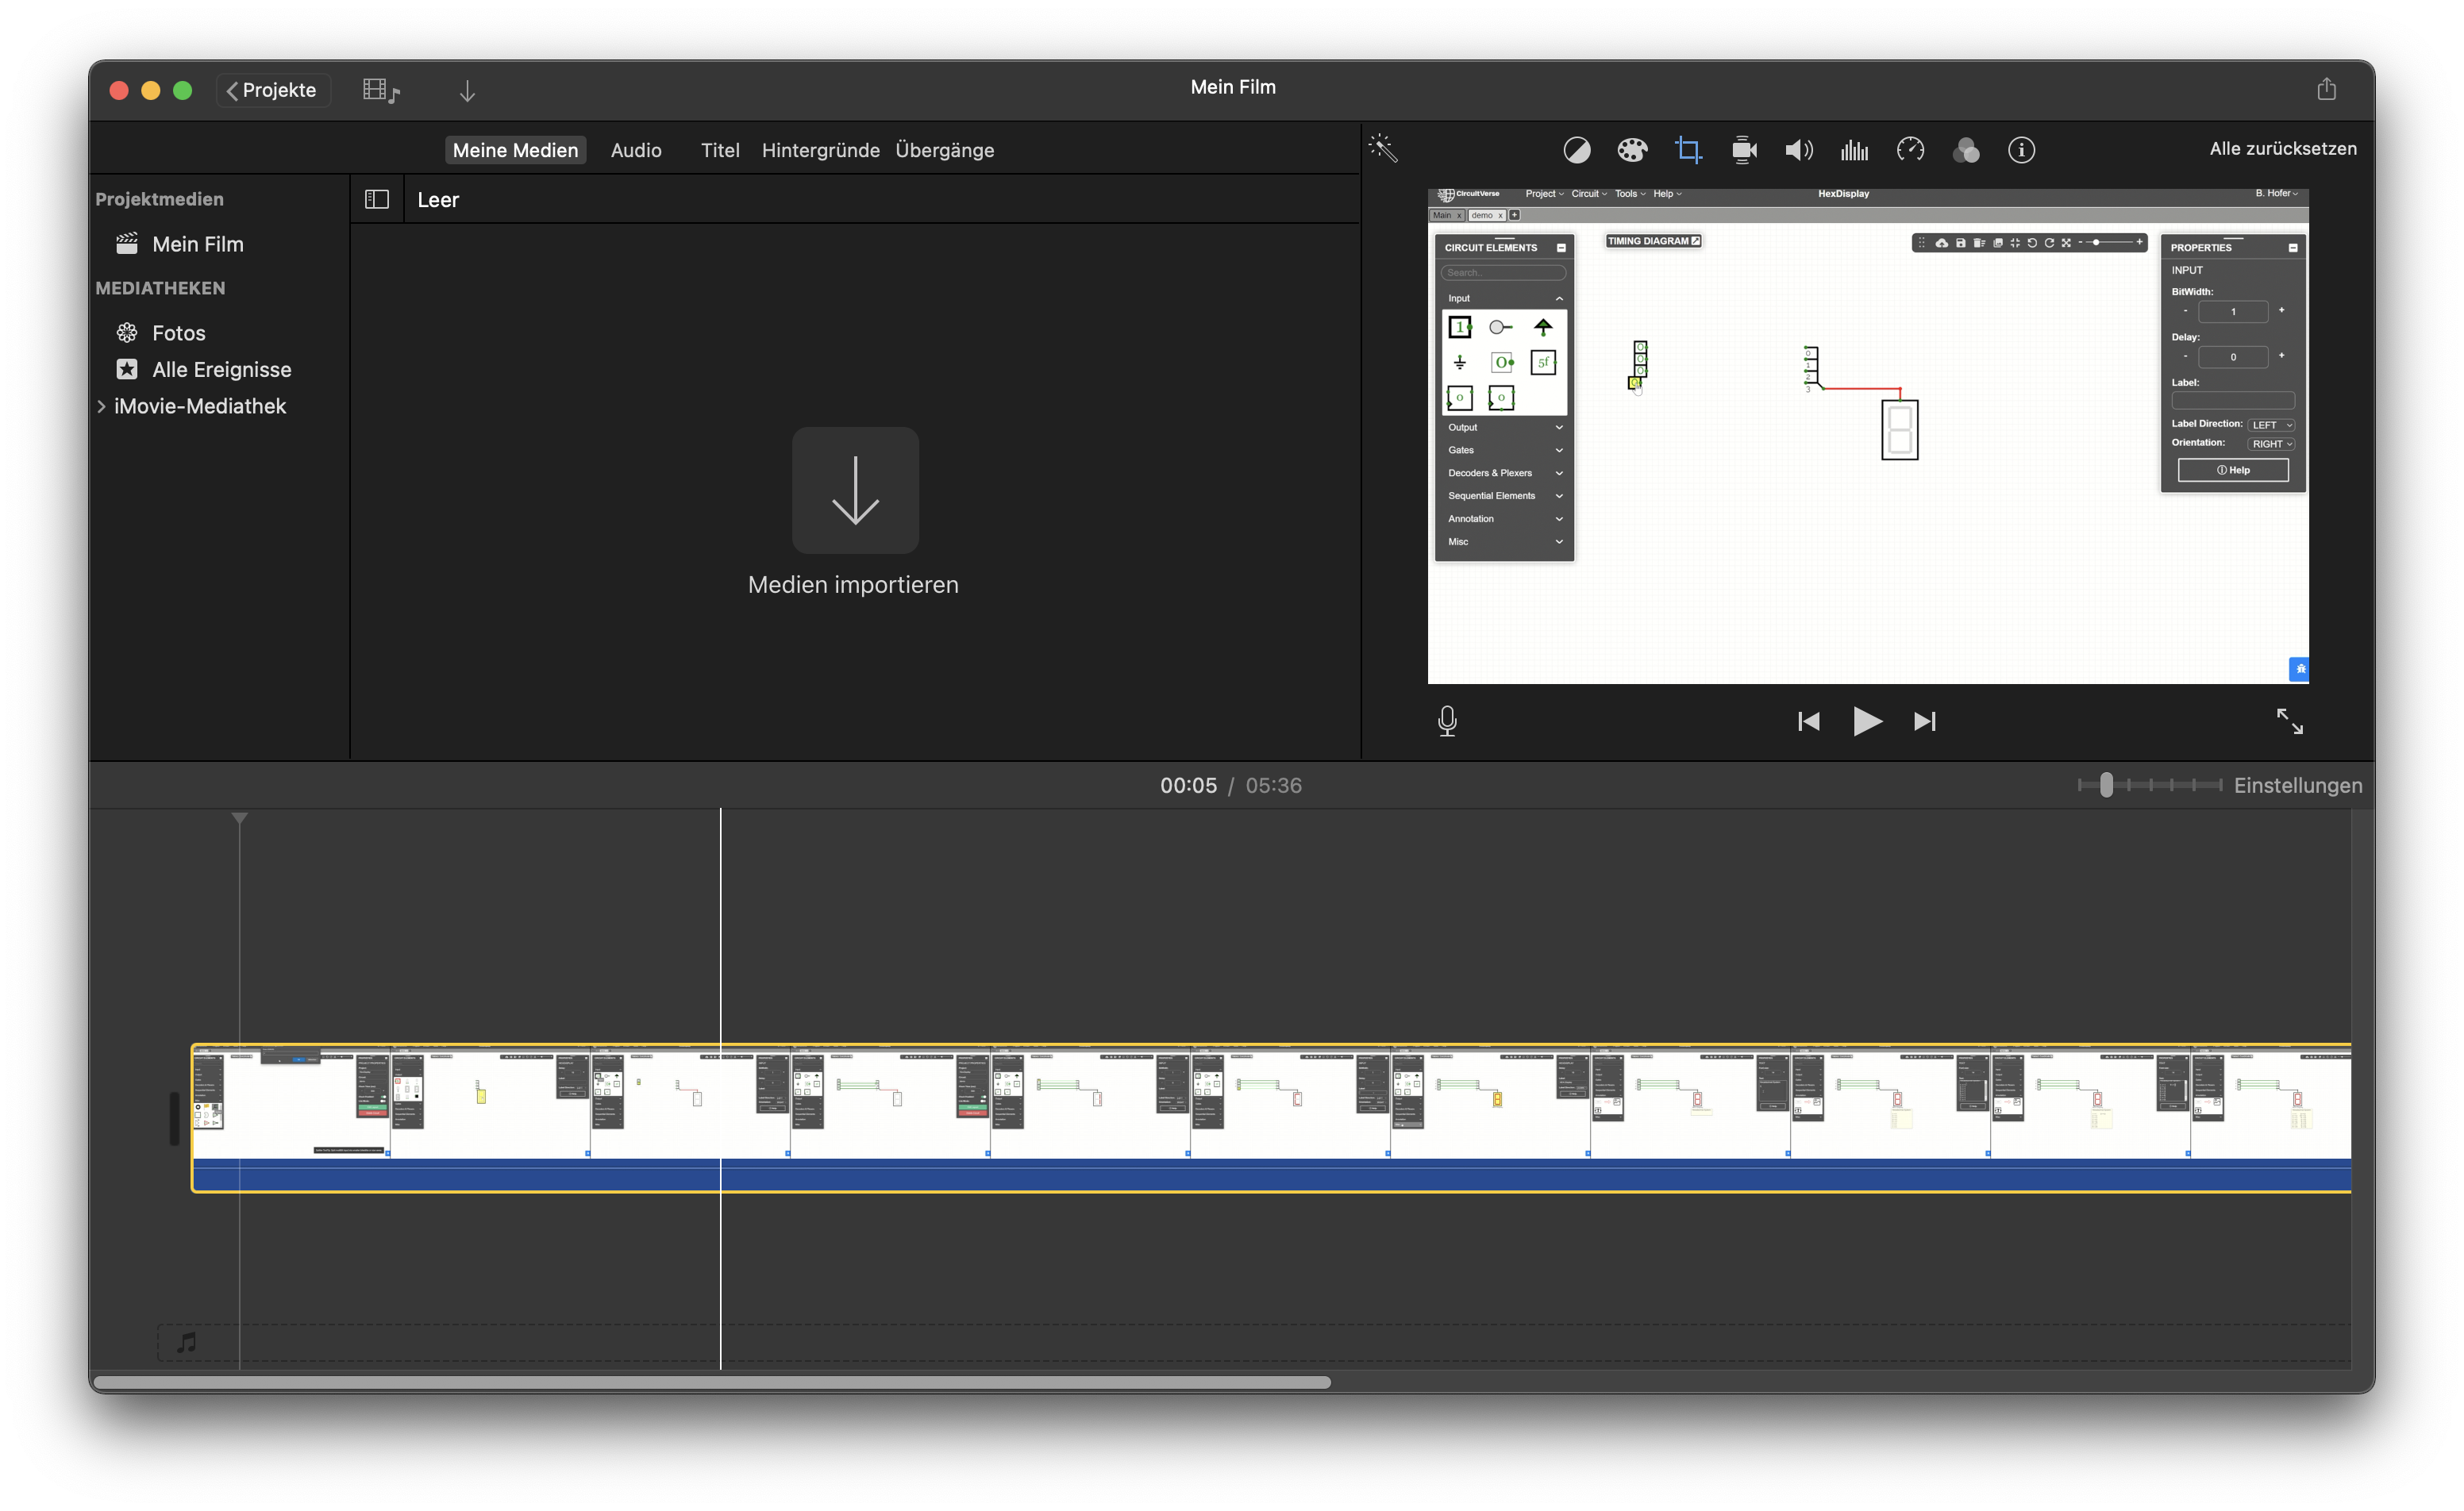
Task: Open the color balance tool
Action: [x=1576, y=150]
